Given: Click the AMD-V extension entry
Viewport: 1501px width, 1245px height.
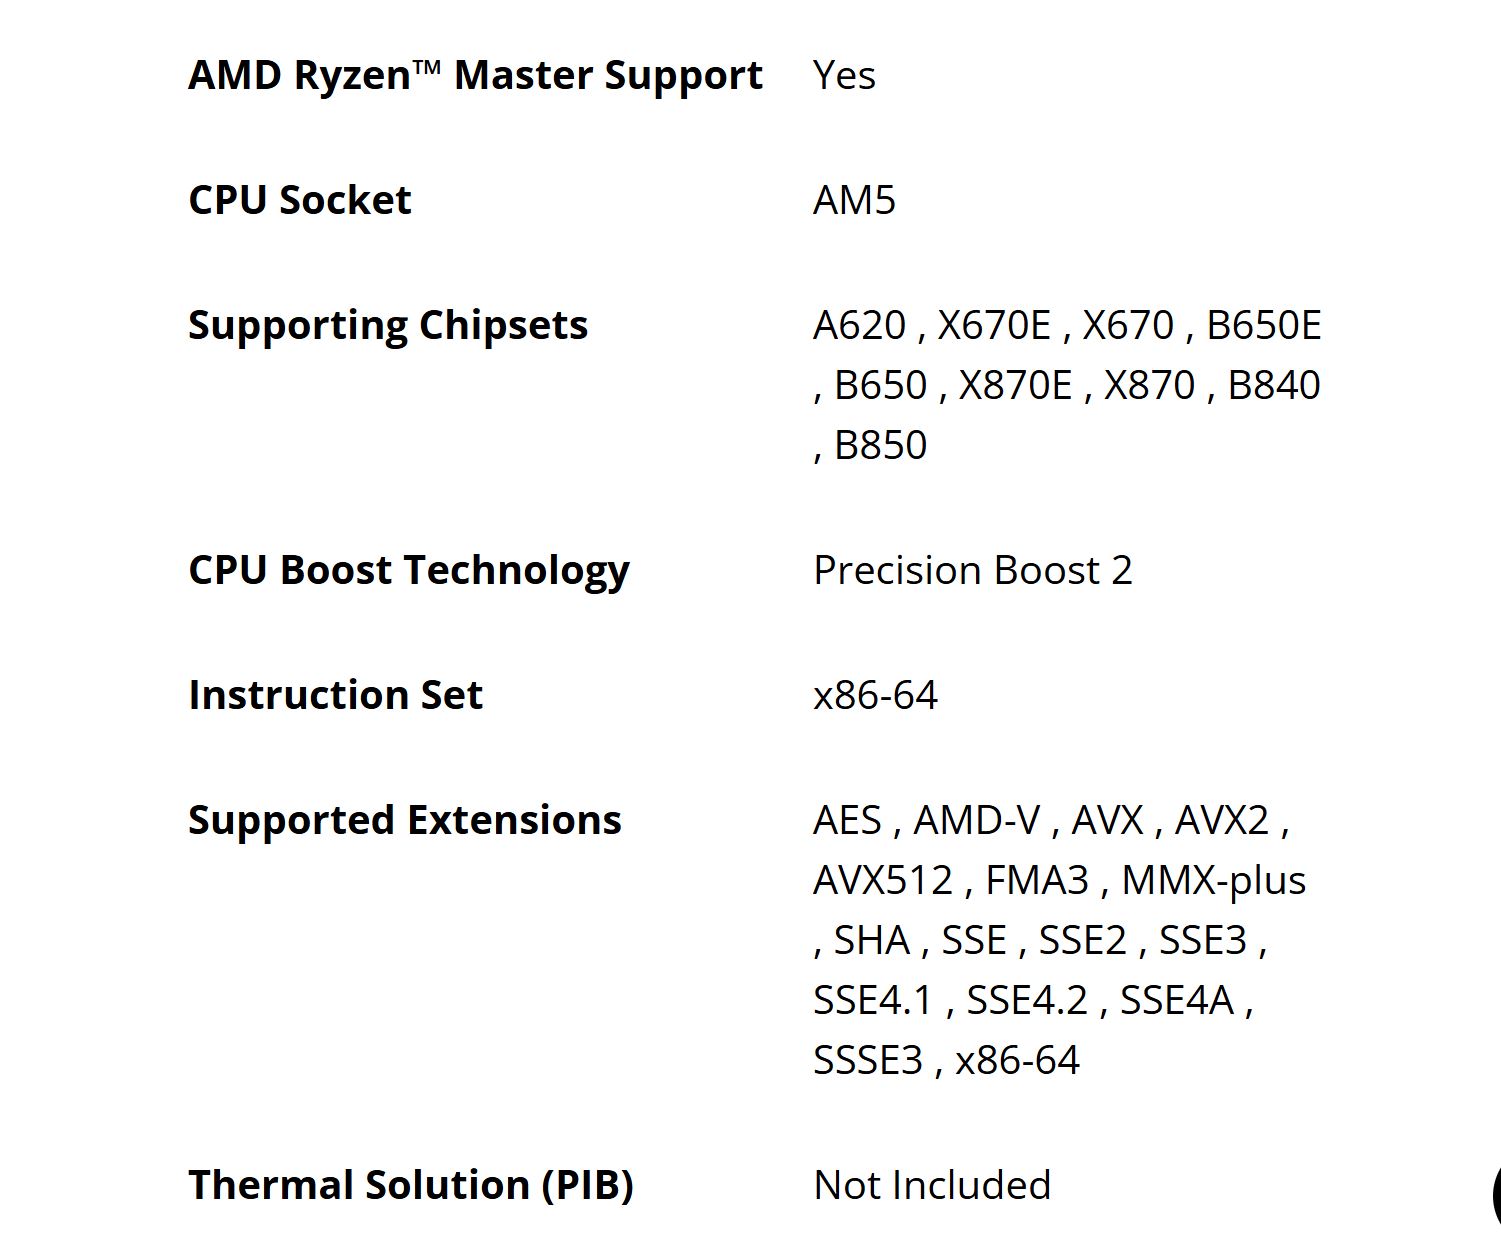Looking at the screenshot, I should [x=976, y=820].
